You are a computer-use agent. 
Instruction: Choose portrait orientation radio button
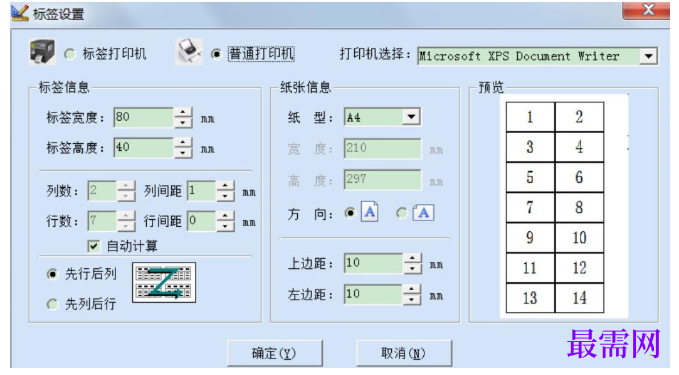(x=350, y=213)
